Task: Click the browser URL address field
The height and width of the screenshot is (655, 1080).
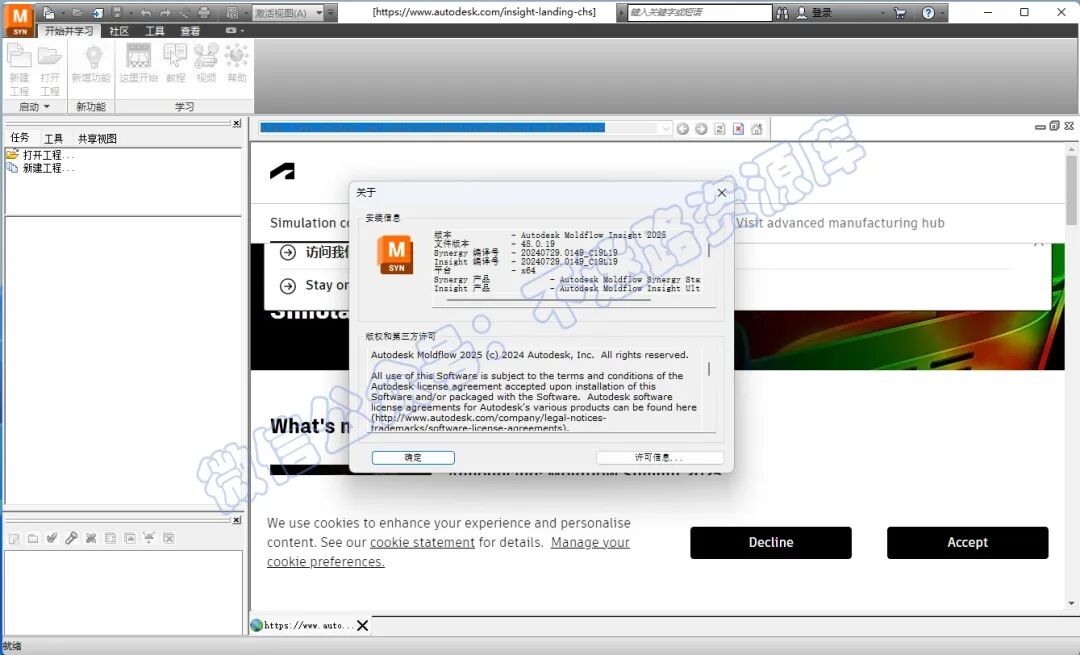Action: (x=459, y=128)
